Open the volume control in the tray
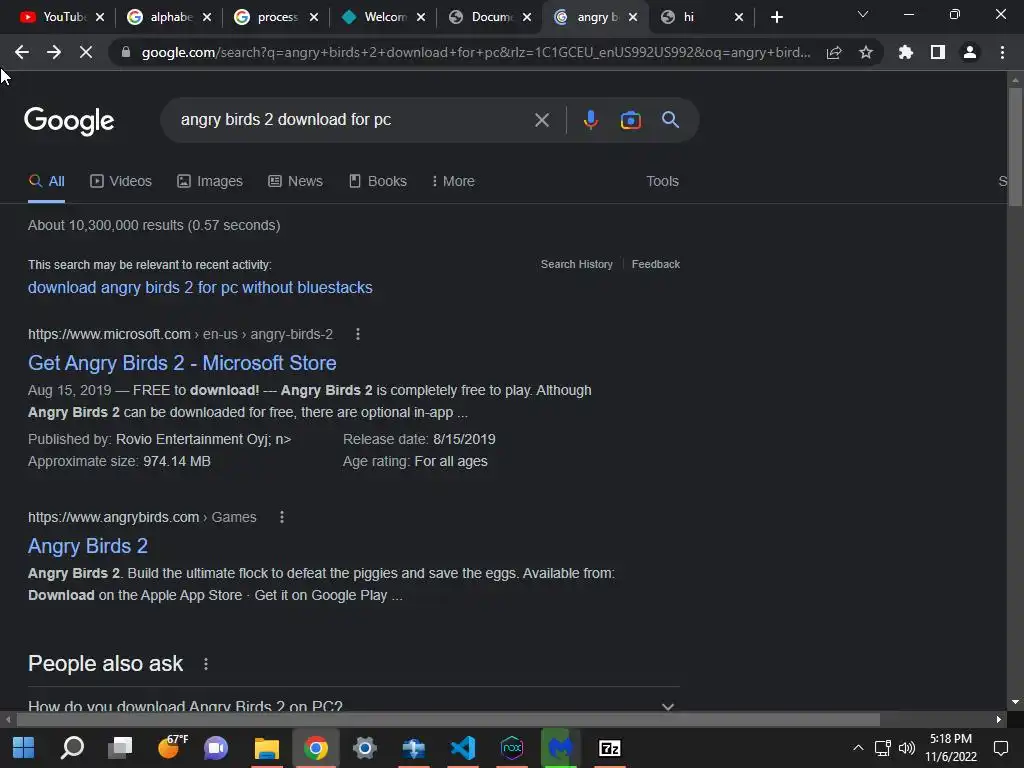Viewport: 1024px width, 768px height. [907, 748]
